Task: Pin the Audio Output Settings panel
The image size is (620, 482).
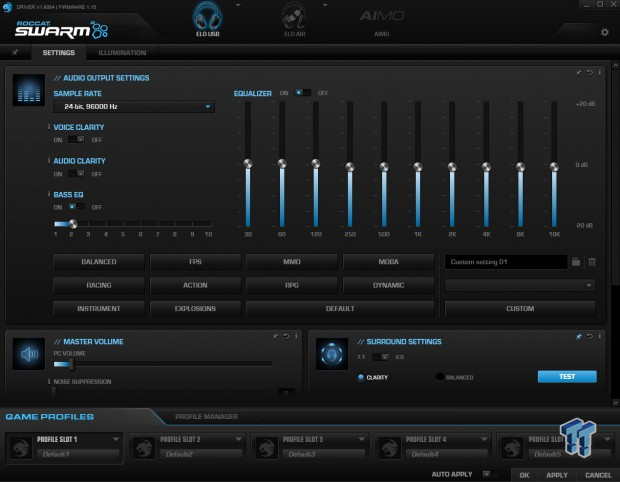Action: click(578, 72)
